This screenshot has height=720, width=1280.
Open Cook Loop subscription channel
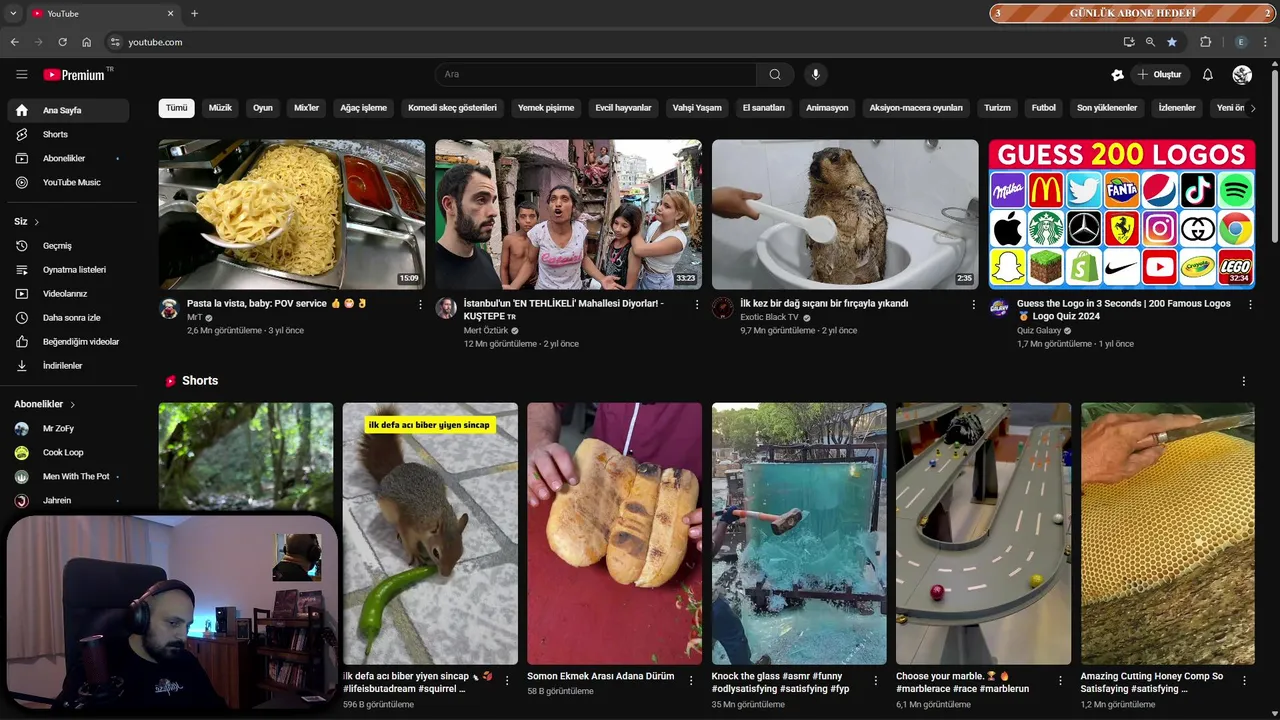click(67, 453)
